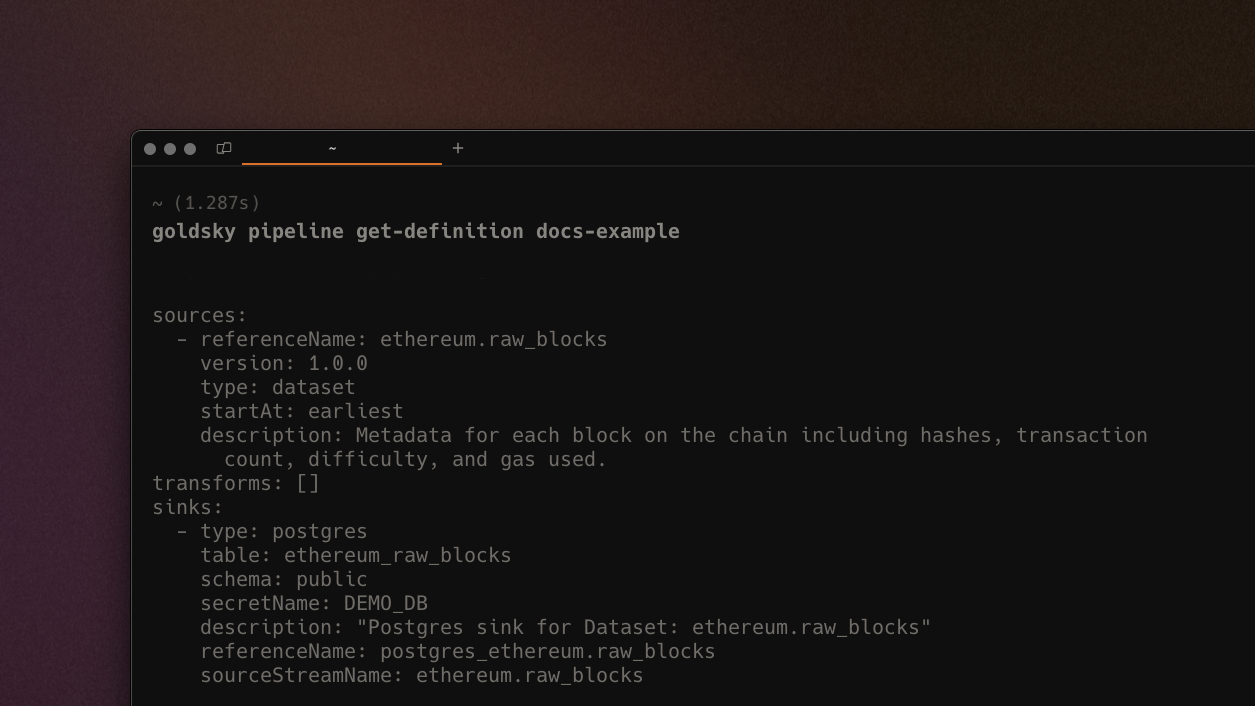
Task: Add a new terminal tab with plus
Action: click(x=458, y=148)
